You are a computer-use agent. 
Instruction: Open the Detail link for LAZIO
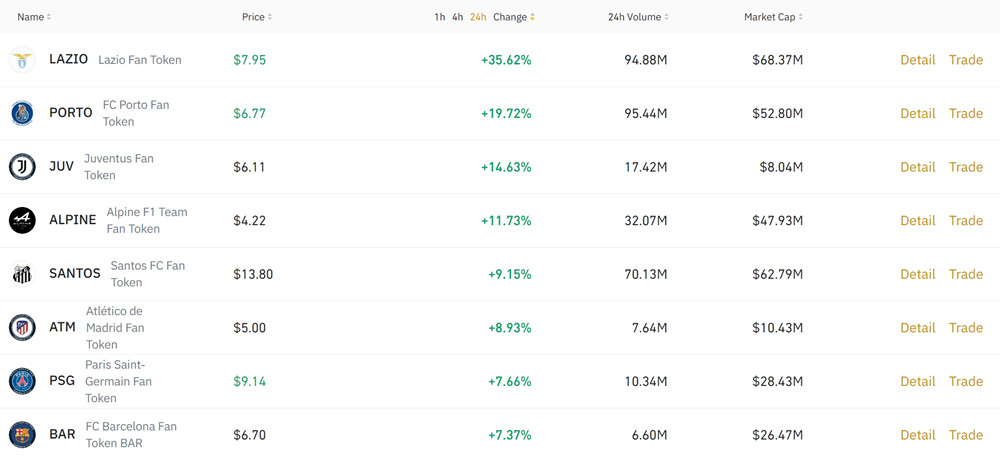tap(918, 60)
